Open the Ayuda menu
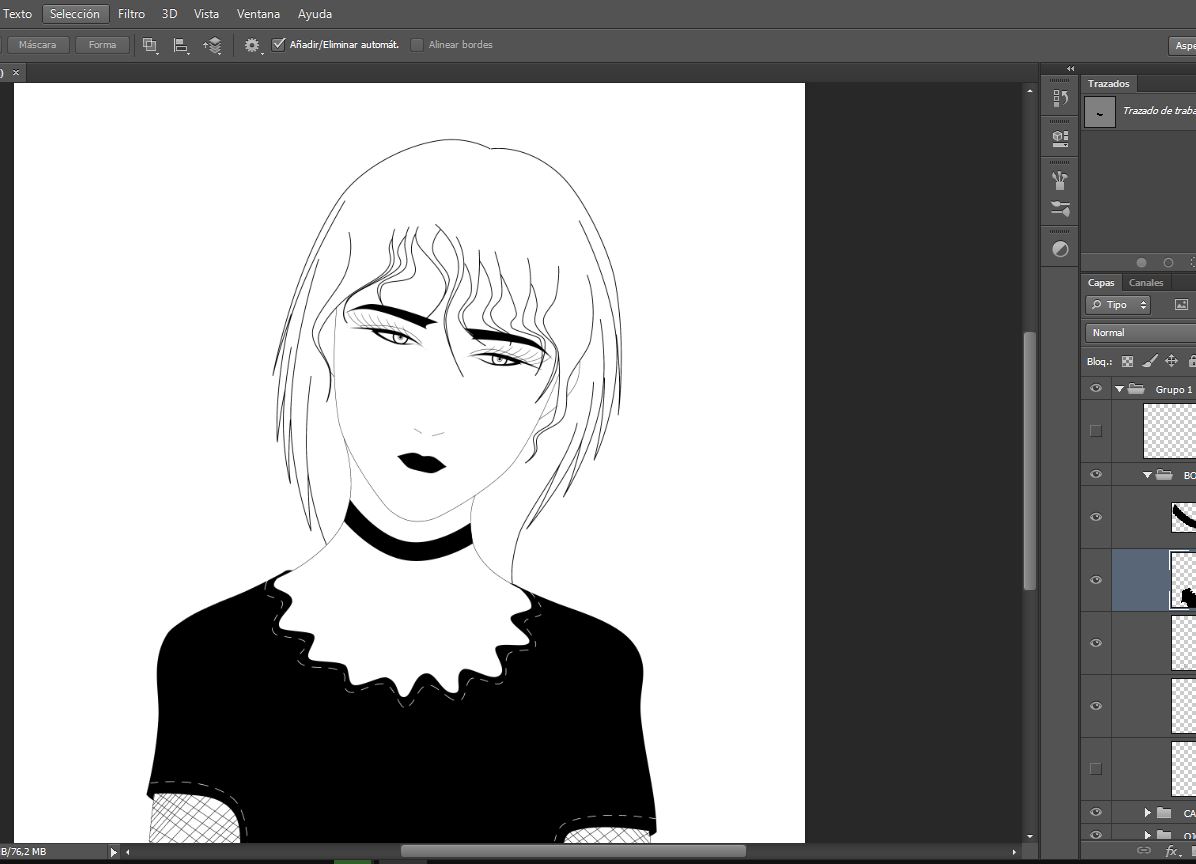The image size is (1196, 864). pos(314,14)
